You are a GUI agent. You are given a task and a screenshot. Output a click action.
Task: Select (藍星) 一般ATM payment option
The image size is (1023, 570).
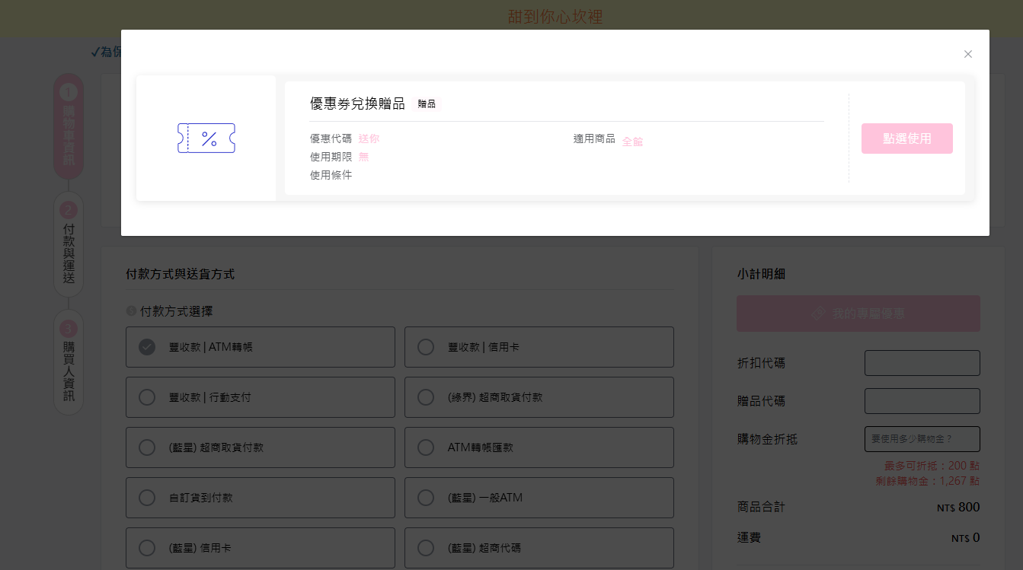pyautogui.click(x=539, y=498)
